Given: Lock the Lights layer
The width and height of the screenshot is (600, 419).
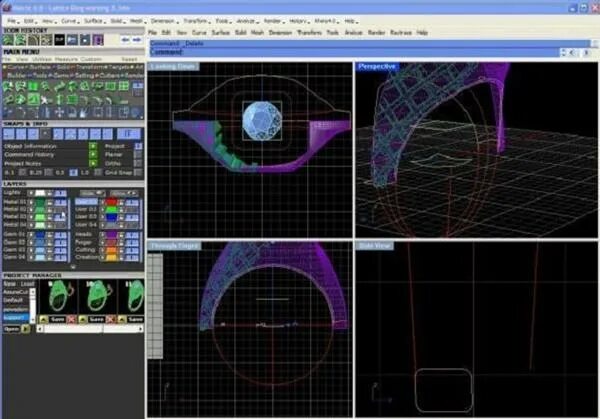Looking at the screenshot, I should (50, 193).
